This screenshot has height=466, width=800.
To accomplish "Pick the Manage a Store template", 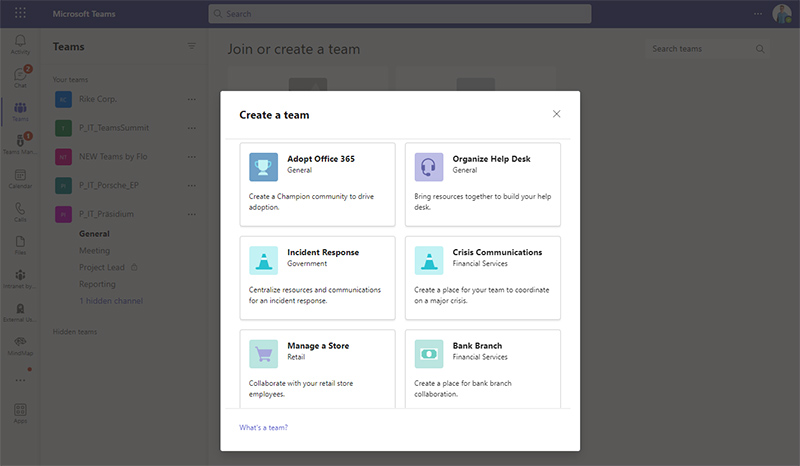I will (317, 369).
